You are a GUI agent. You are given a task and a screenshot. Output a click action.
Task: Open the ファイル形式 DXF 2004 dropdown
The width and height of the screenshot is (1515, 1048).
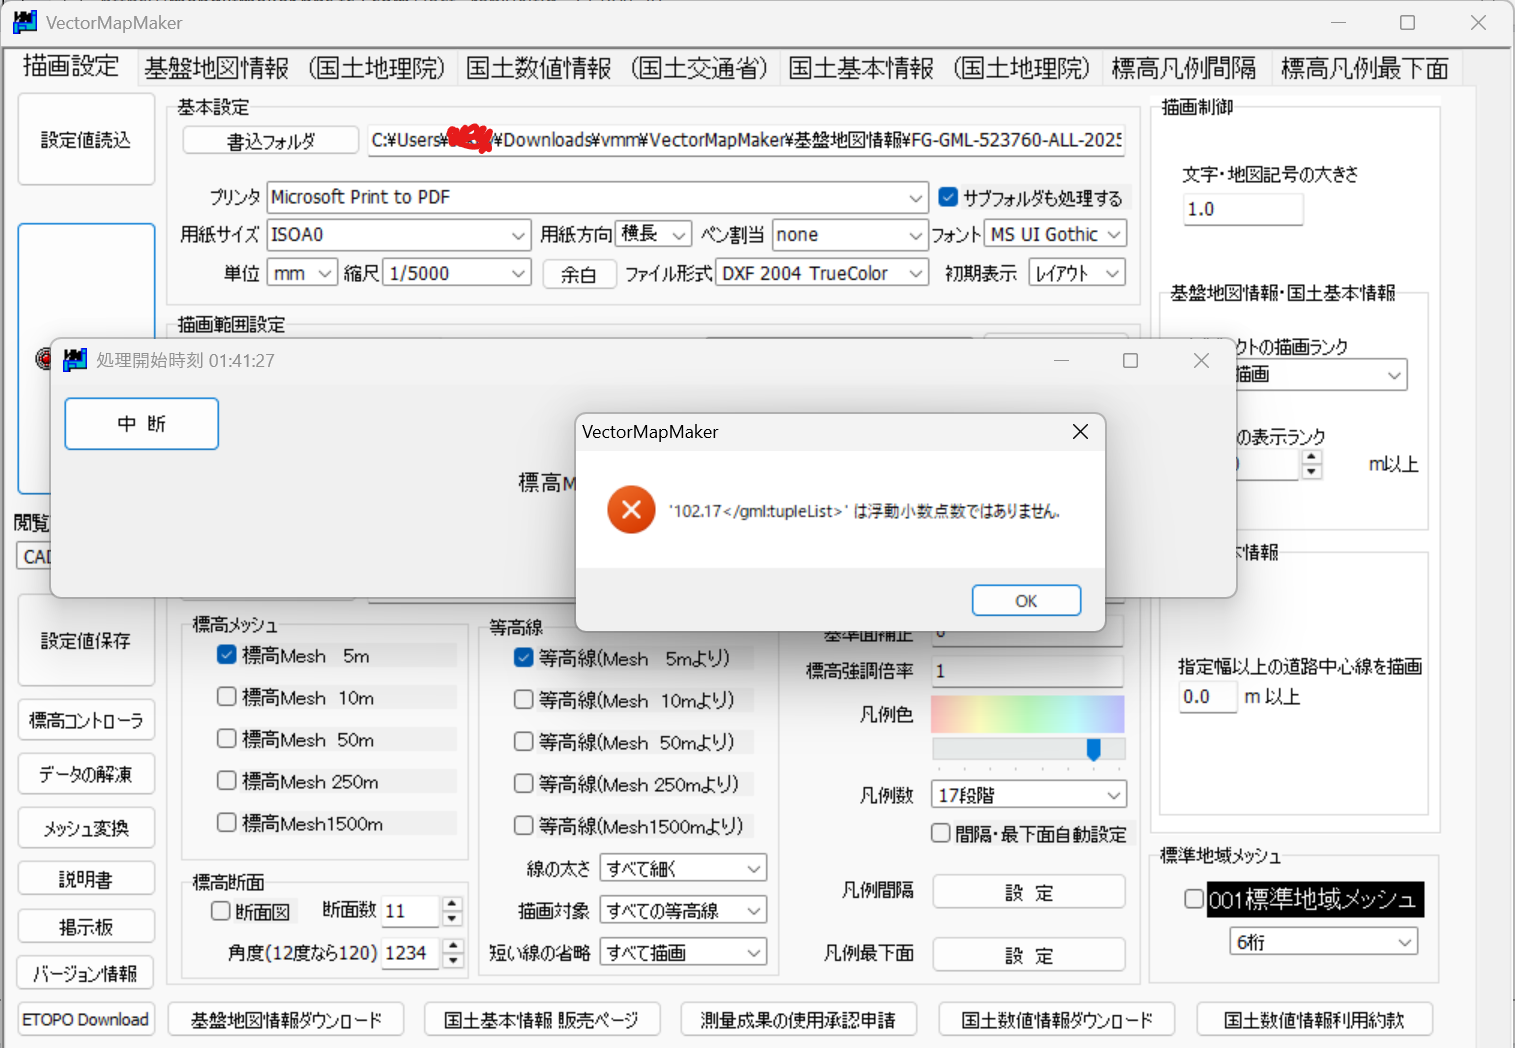(x=821, y=273)
